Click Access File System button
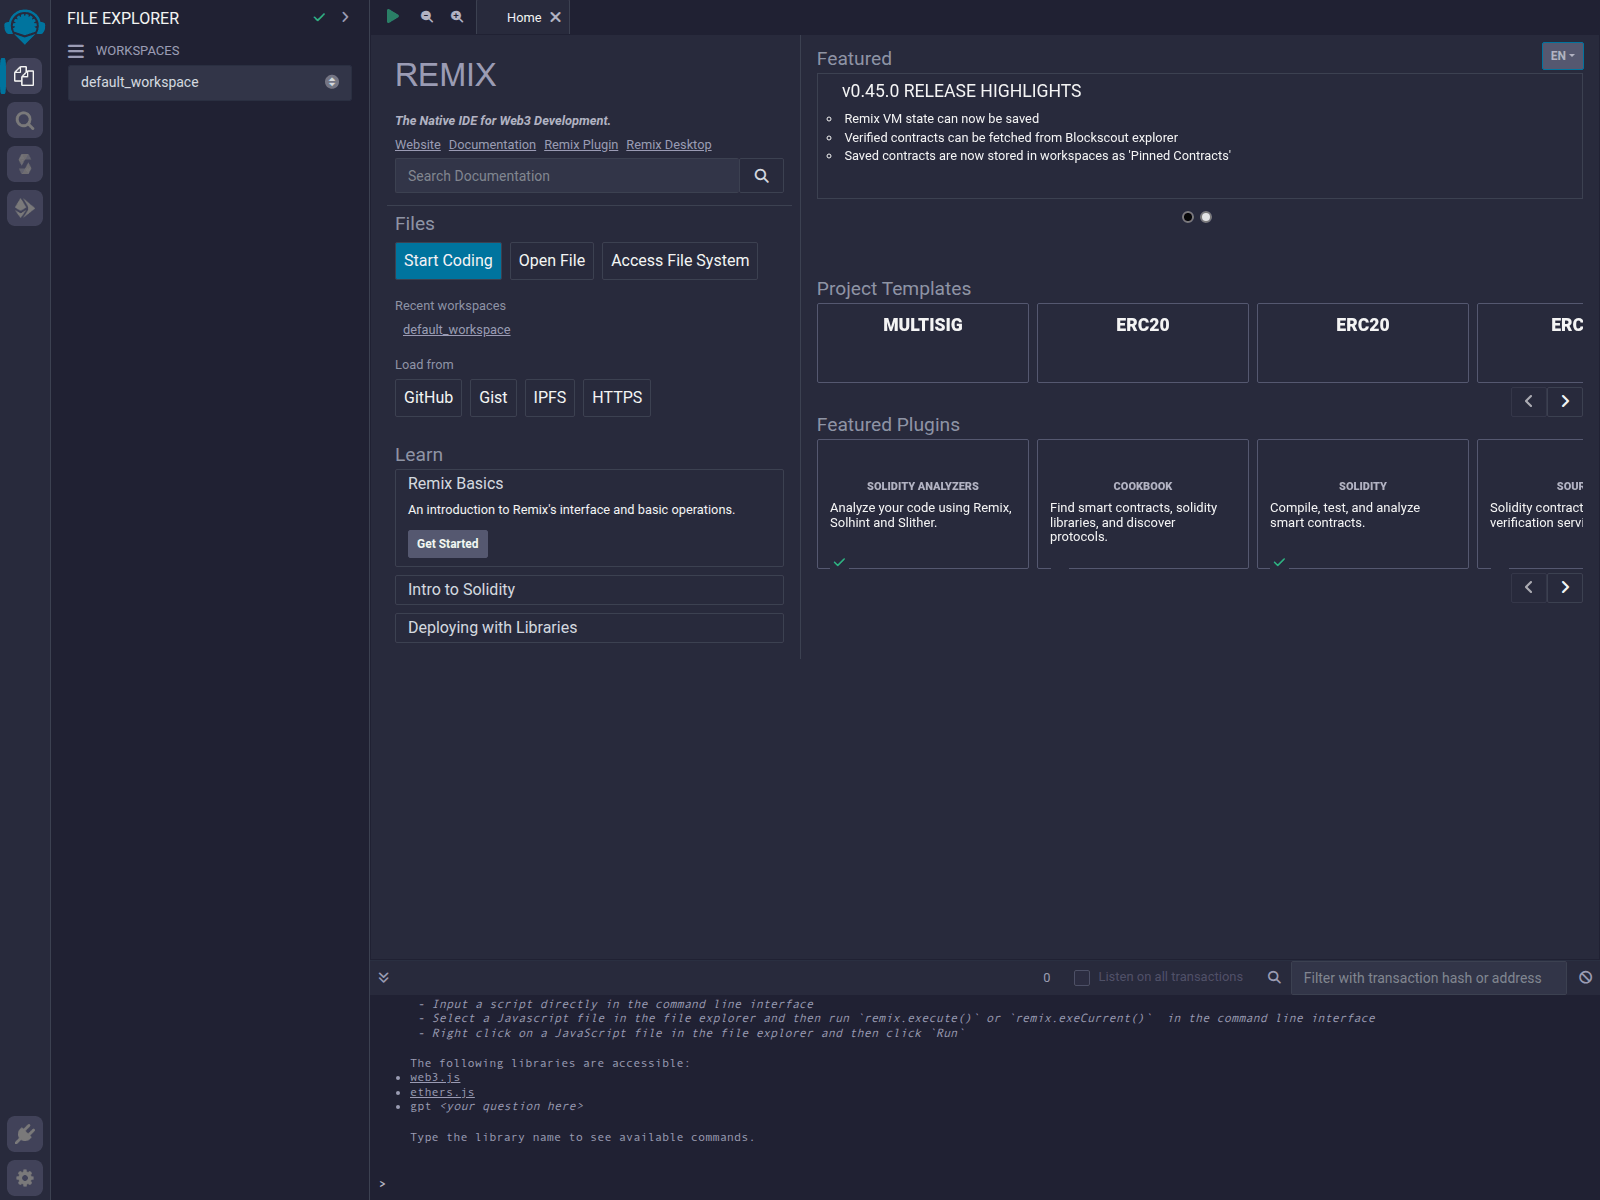This screenshot has height=1200, width=1600. (680, 261)
